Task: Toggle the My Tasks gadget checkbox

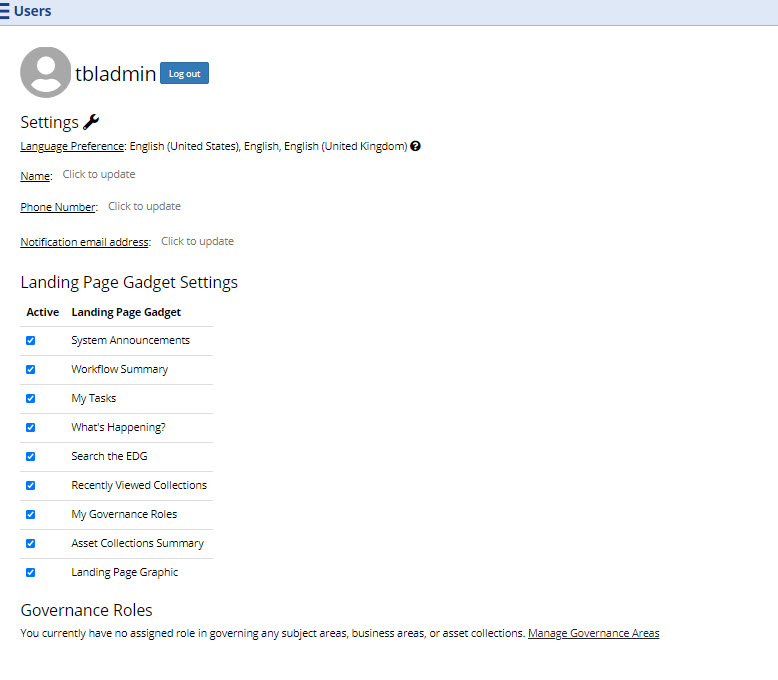Action: pyautogui.click(x=30, y=398)
